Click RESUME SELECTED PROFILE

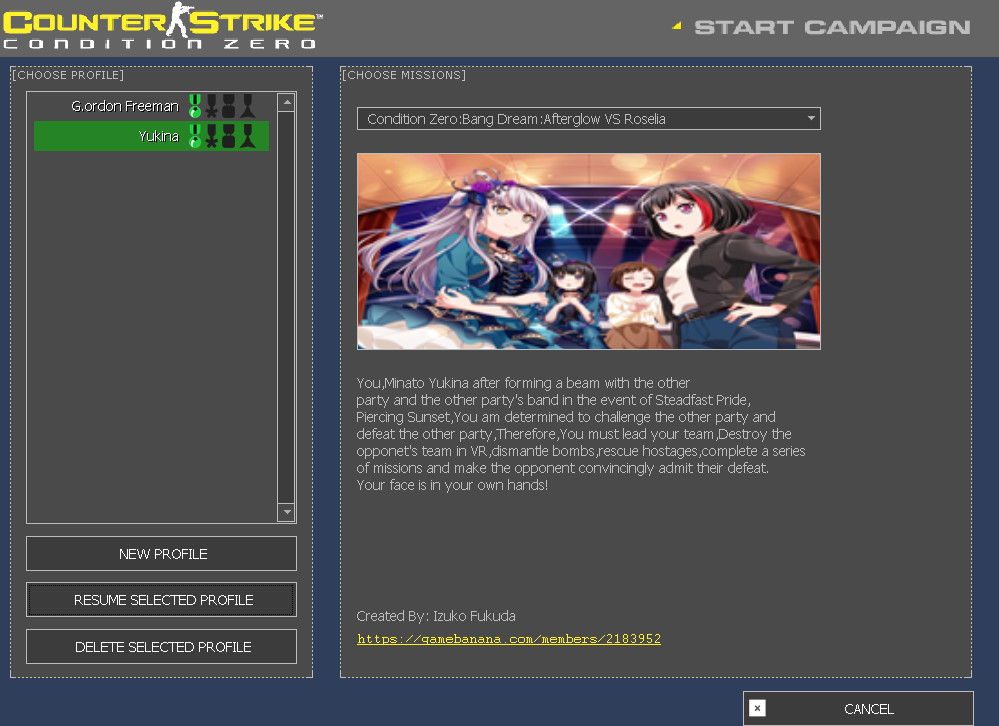tap(161, 599)
